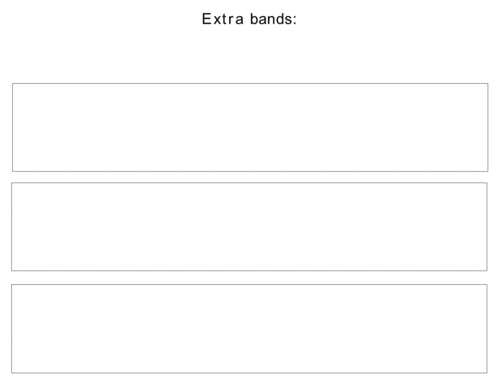
Task: Select the first empty band box
Action: click(250, 127)
